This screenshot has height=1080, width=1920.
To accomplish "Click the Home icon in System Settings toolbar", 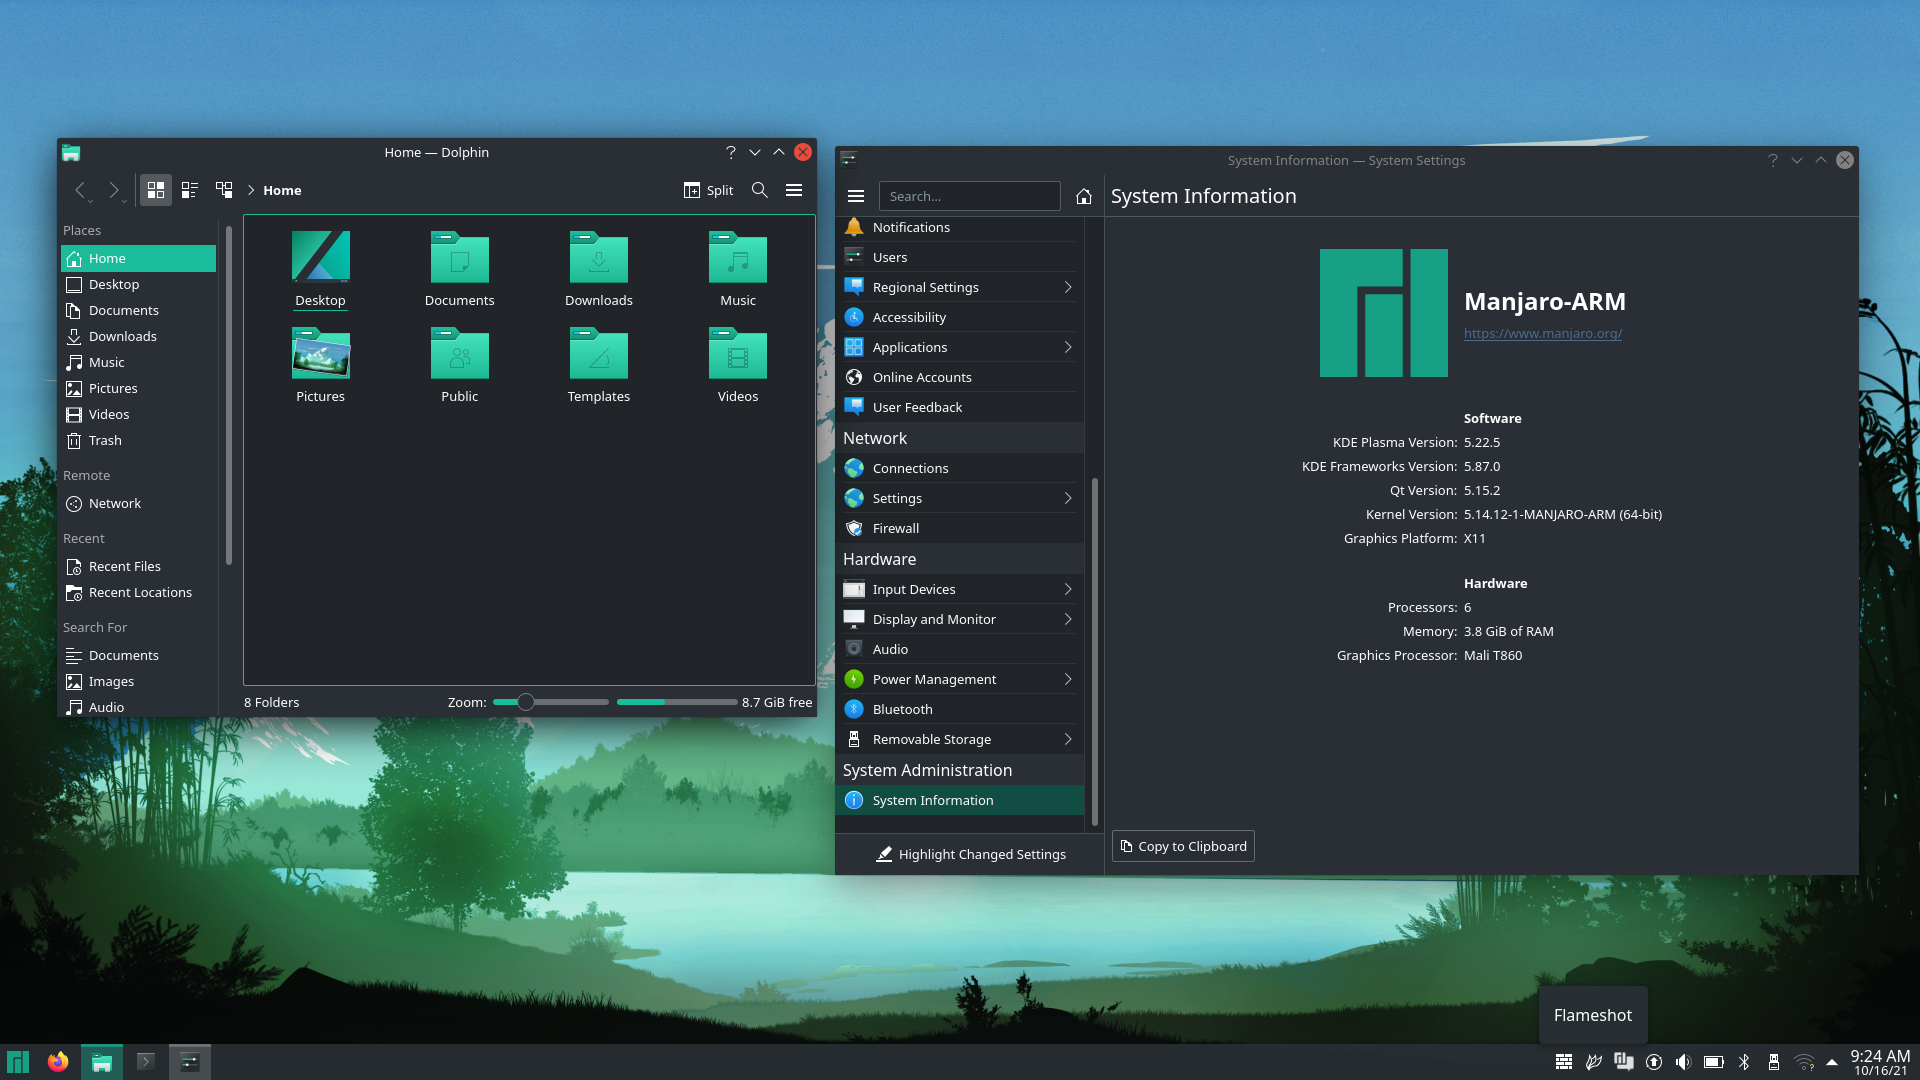I will [1084, 196].
